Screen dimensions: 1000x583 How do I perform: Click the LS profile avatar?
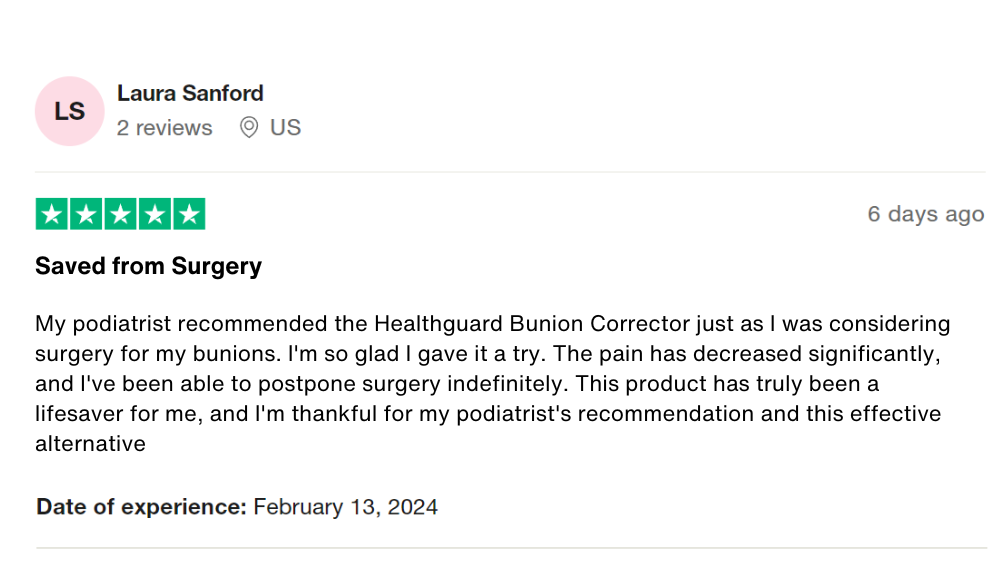coord(69,111)
